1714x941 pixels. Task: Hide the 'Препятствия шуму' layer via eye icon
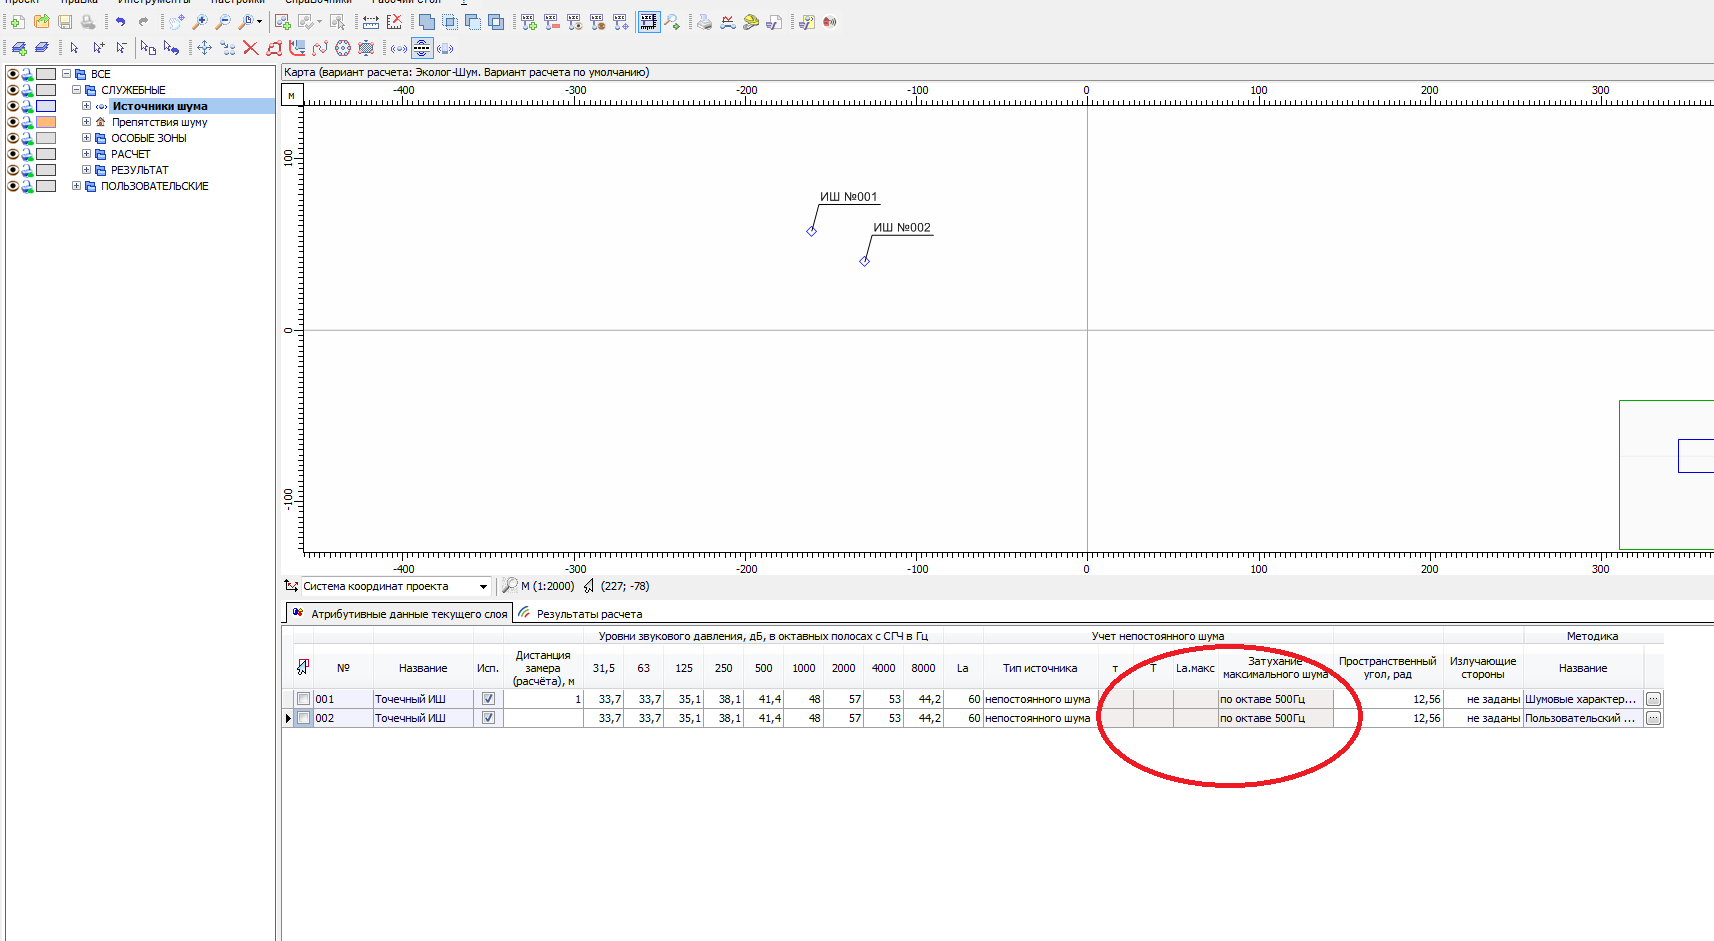pyautogui.click(x=13, y=122)
